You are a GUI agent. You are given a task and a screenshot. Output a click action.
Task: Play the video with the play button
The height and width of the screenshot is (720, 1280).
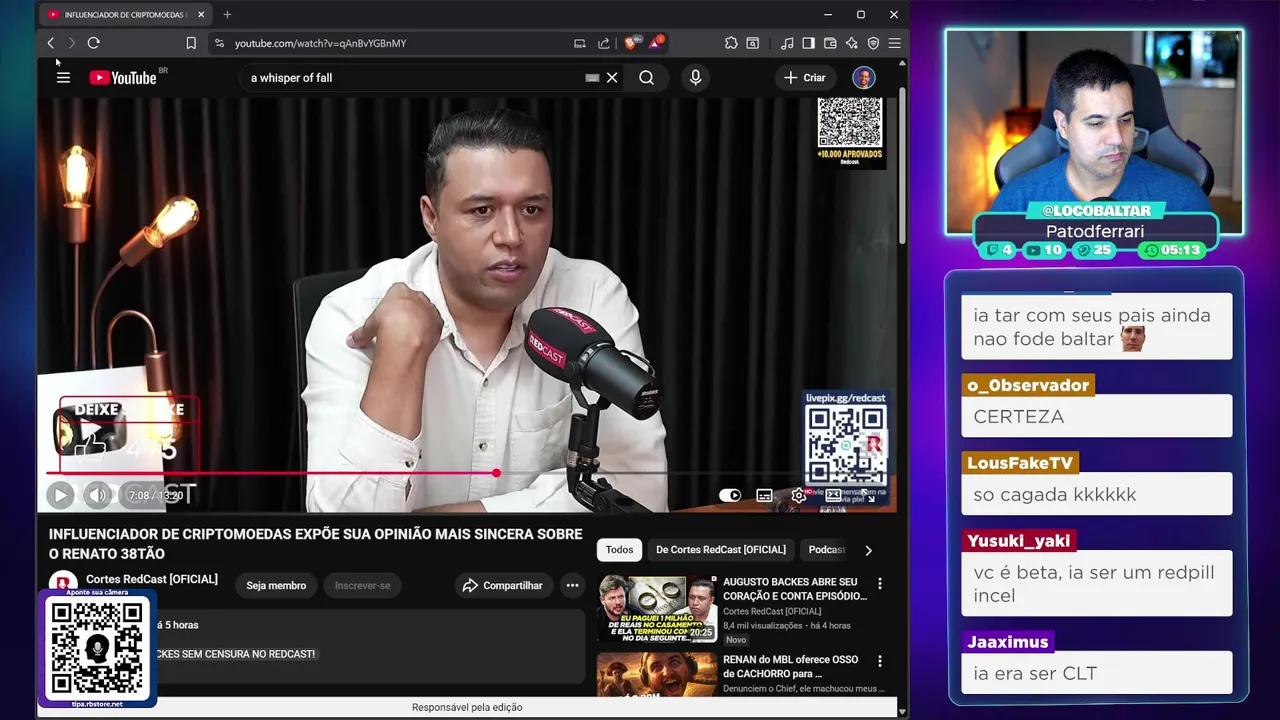coord(60,495)
